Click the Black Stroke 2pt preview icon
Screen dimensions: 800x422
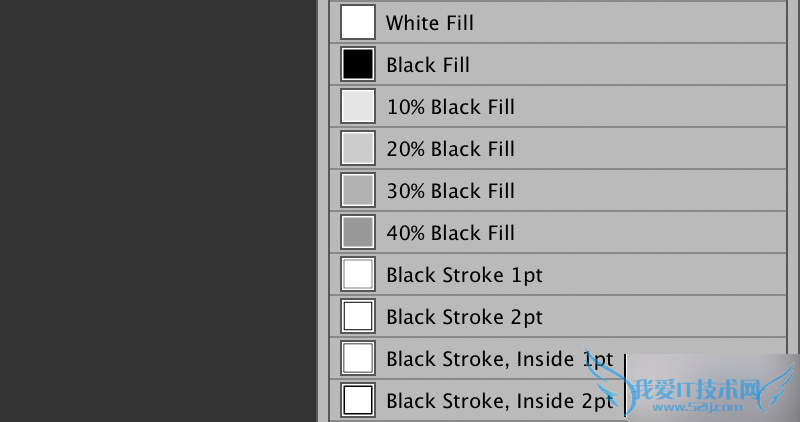coord(358,316)
